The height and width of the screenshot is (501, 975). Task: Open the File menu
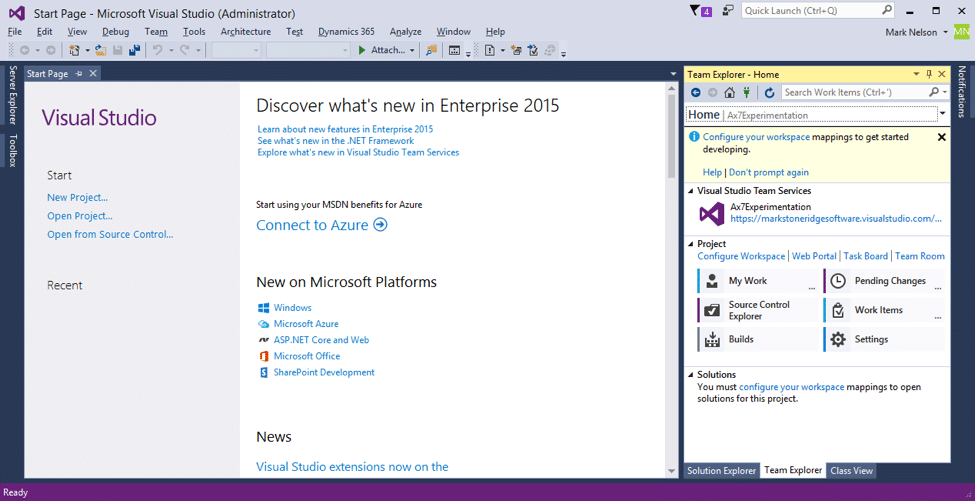(x=15, y=32)
